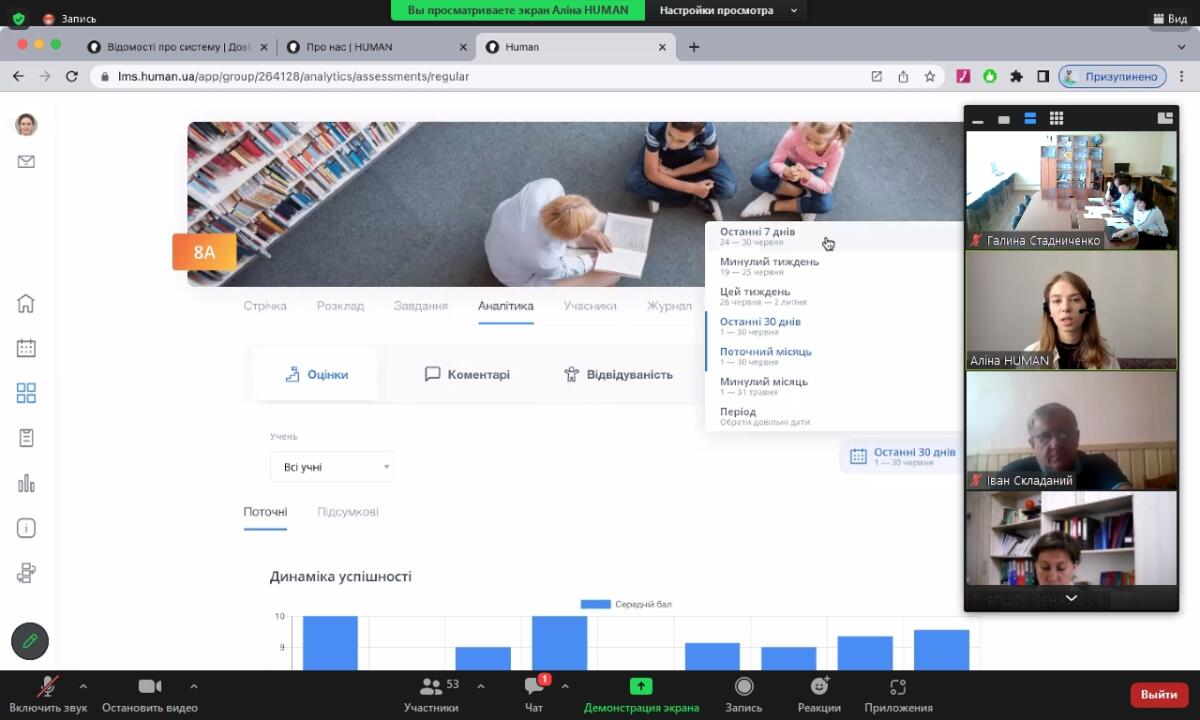Choose Останні 7 днів period option
Screen dimensions: 1200x720
[834, 236]
